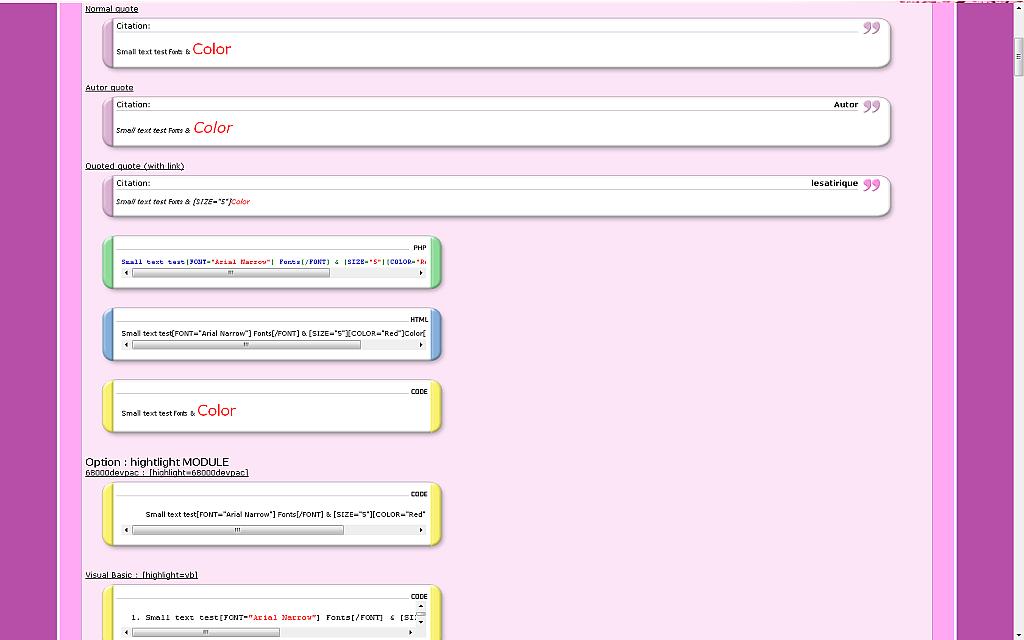Click right scroll arrow in HTML code box

click(x=421, y=345)
